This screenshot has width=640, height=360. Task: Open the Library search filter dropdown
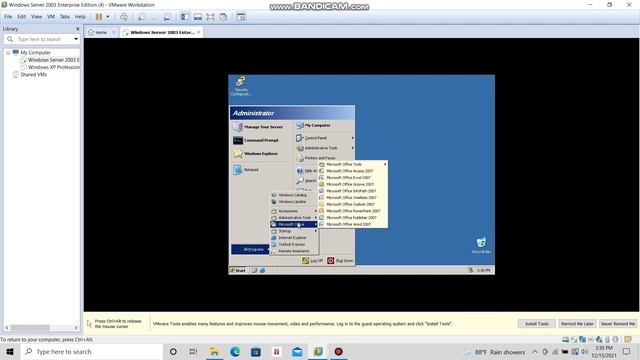coord(76,39)
